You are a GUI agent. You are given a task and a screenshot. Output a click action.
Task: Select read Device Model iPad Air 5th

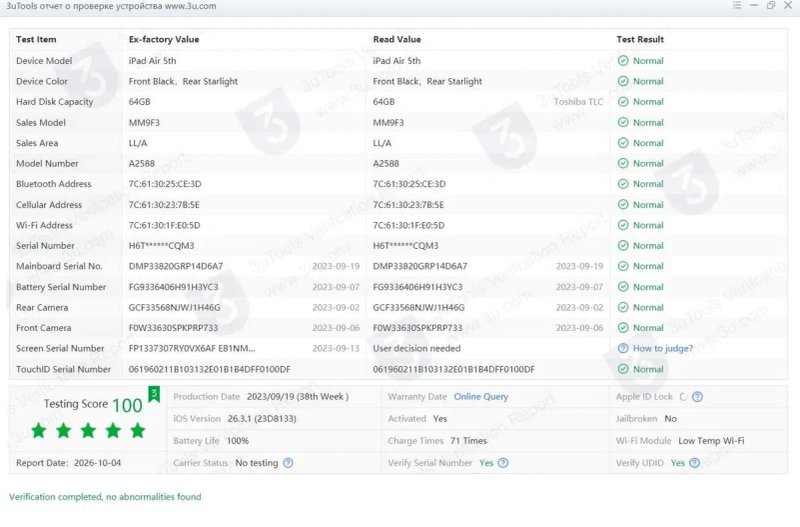(x=397, y=61)
